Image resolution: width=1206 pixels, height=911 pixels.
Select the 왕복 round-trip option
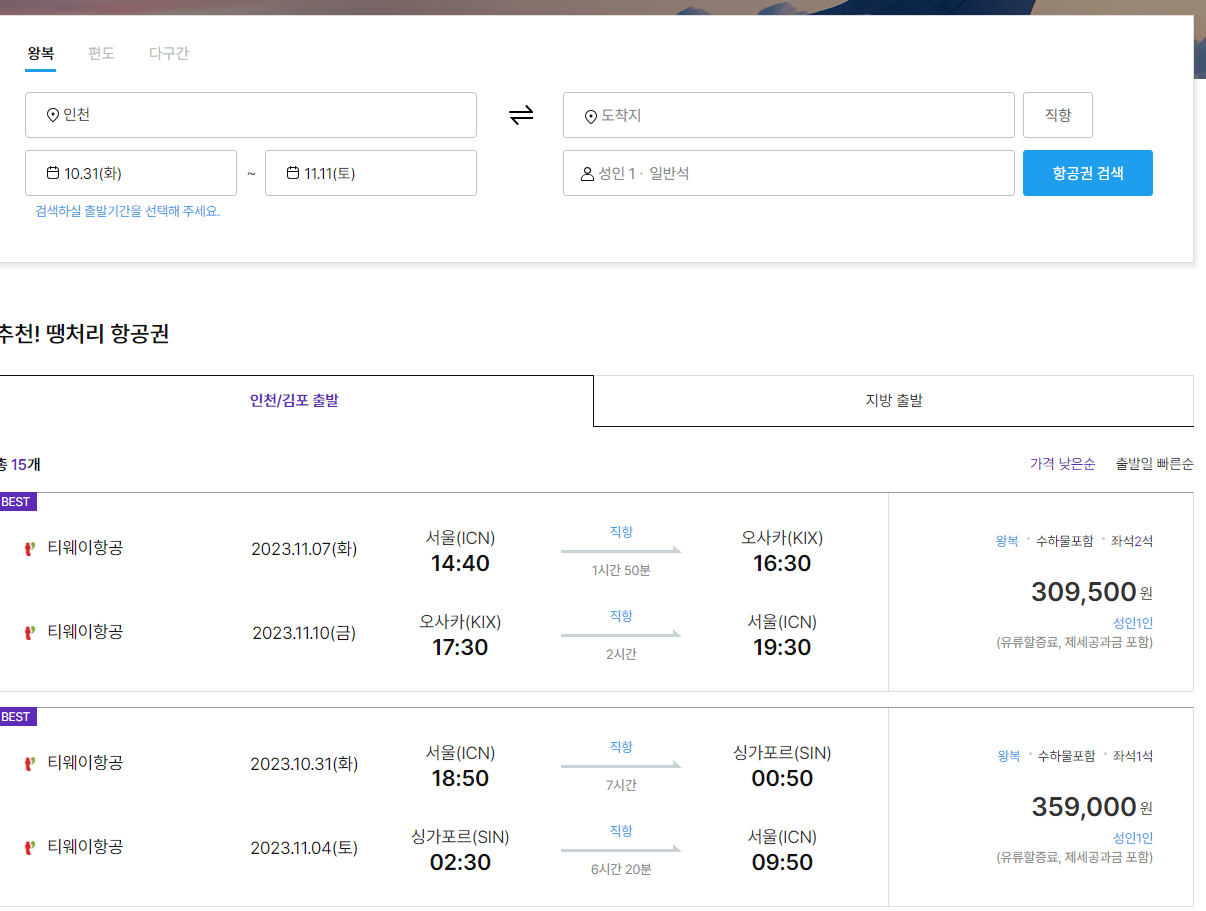point(41,53)
